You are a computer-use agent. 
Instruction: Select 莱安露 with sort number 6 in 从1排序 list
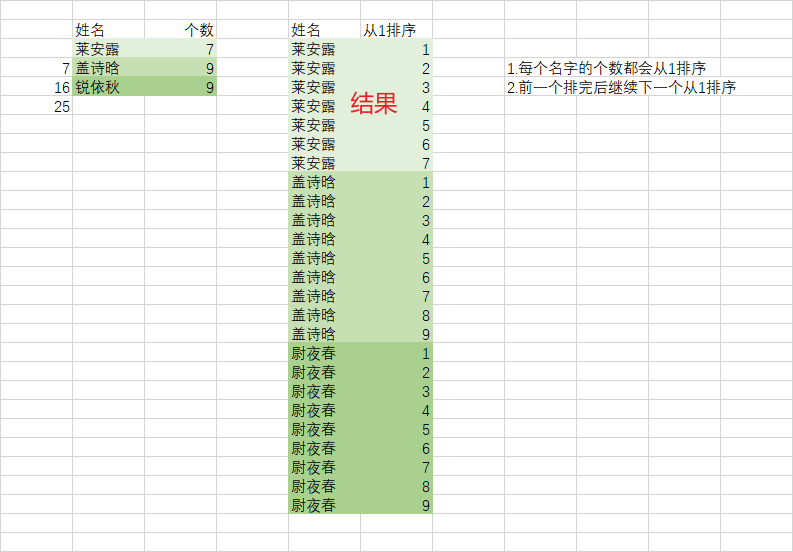click(324, 144)
